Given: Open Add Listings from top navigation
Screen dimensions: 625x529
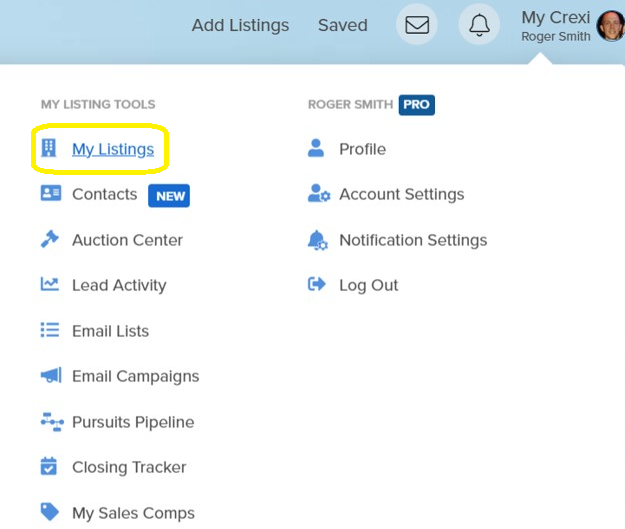Looking at the screenshot, I should coord(240,25).
